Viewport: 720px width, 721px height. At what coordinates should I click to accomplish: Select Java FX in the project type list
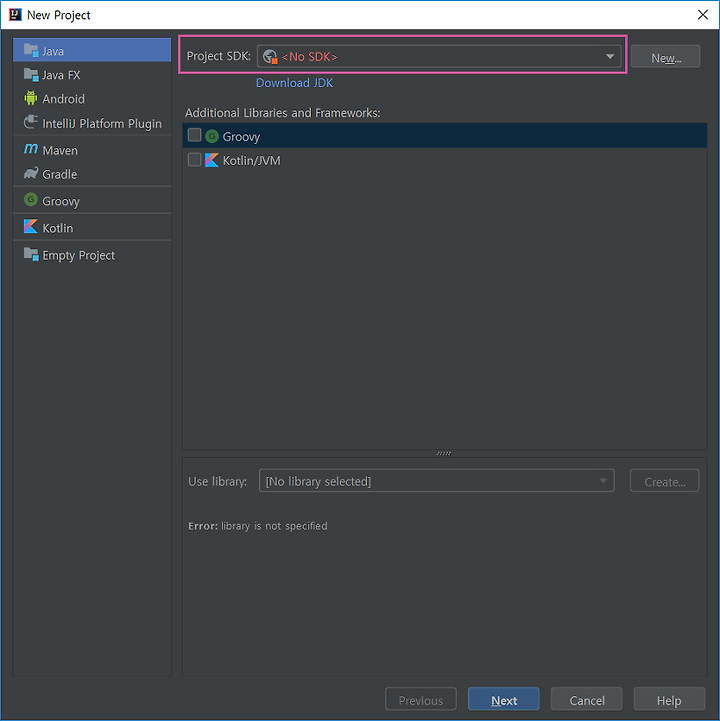(x=92, y=75)
